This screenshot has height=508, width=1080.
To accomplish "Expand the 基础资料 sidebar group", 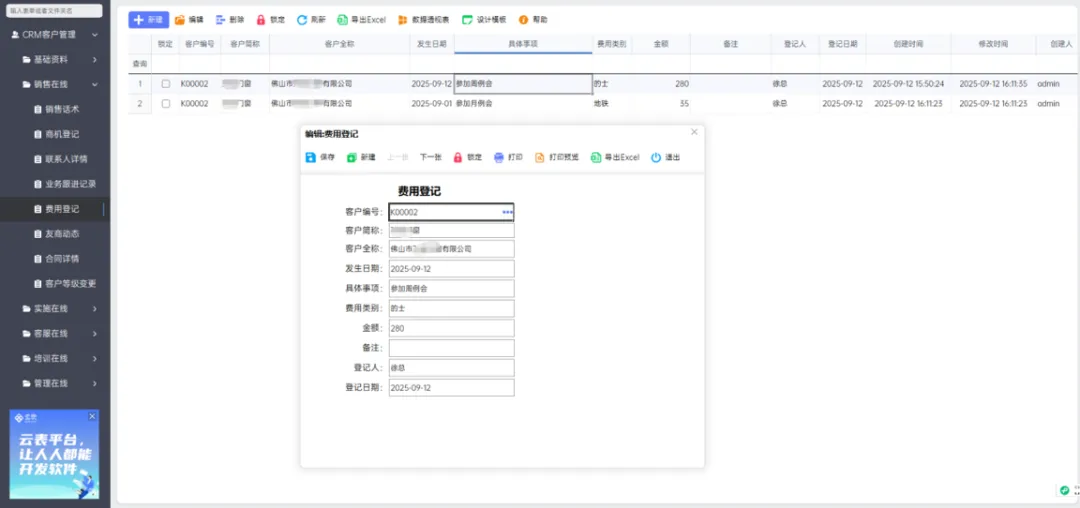I will click(94, 60).
